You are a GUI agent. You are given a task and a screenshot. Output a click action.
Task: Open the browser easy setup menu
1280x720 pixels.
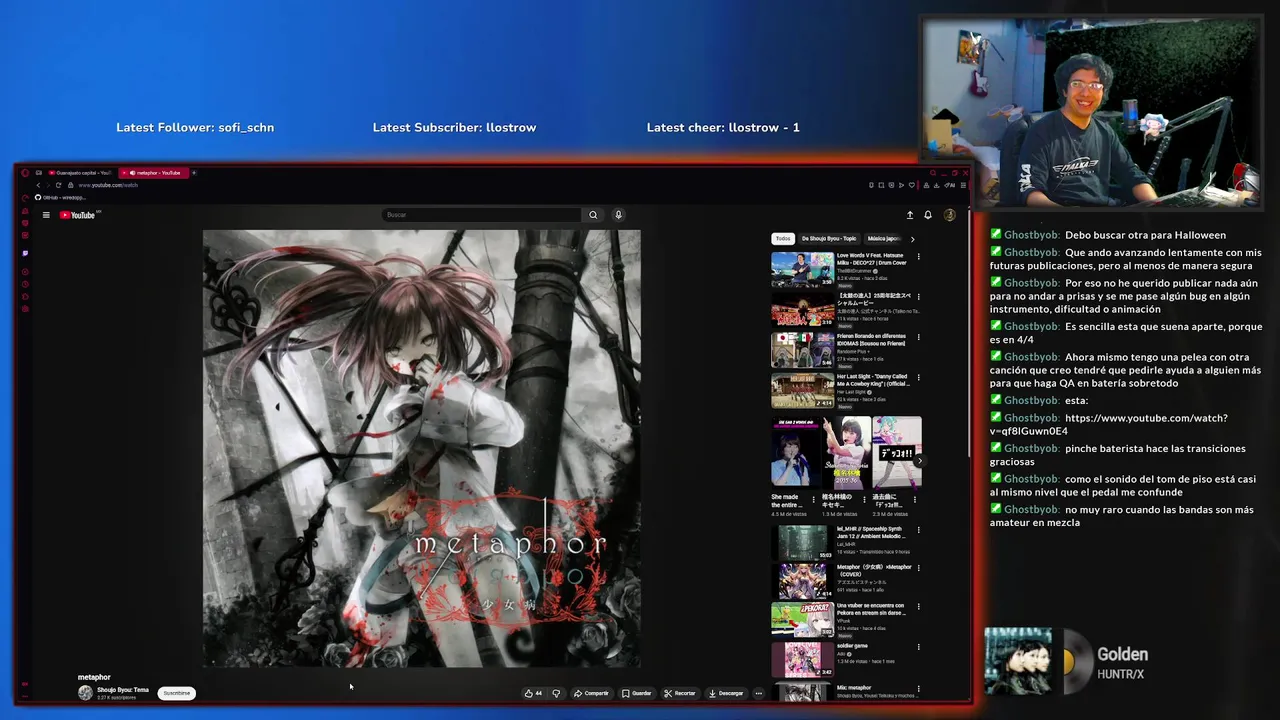coord(963,185)
